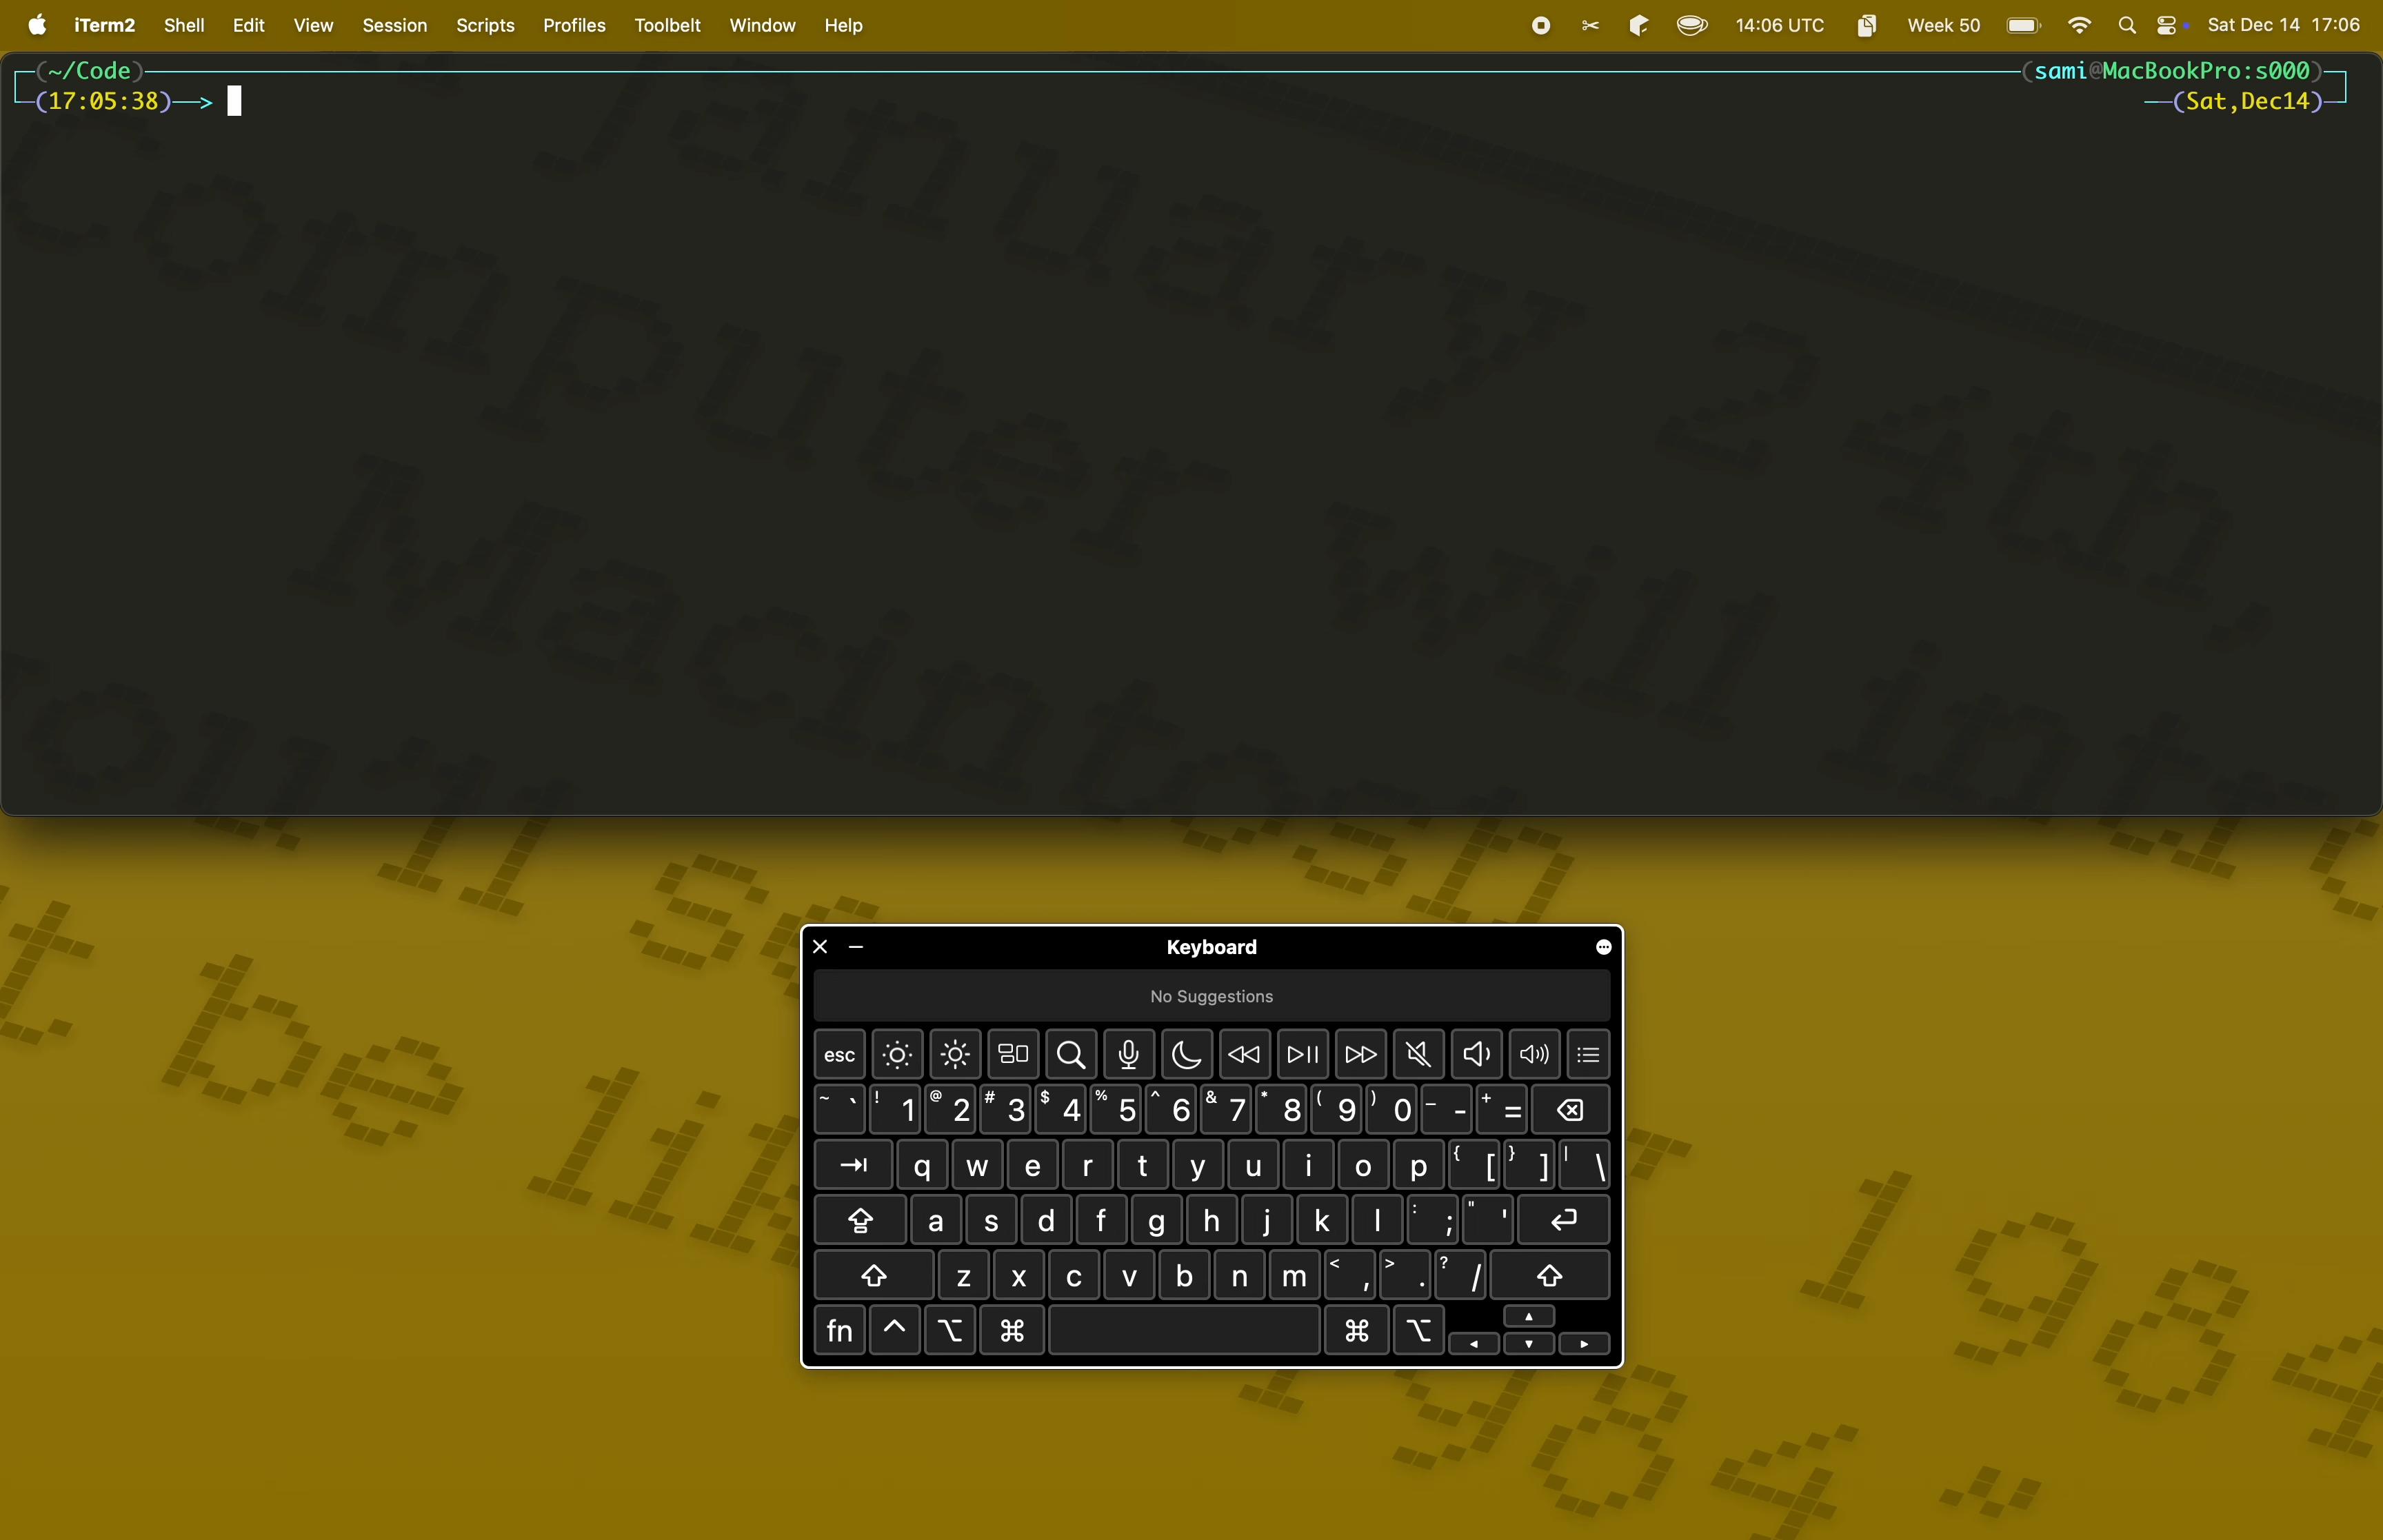Open the Toolbelt menu
Viewport: 2383px width, 1540px height.
tap(667, 26)
